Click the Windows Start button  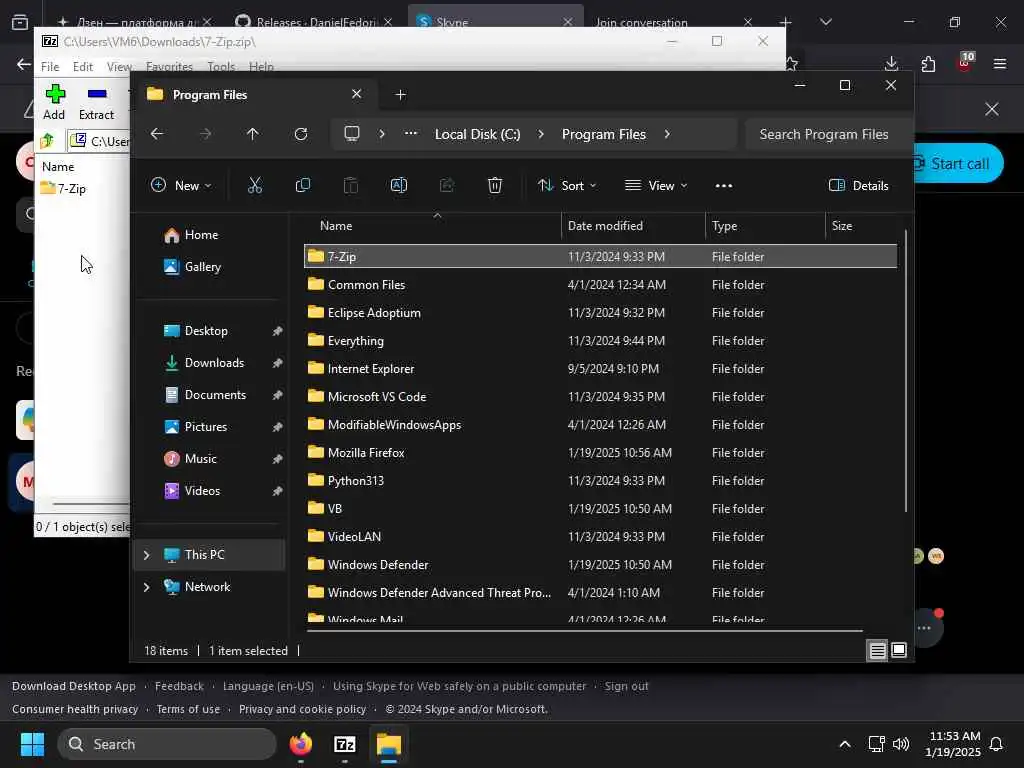point(32,744)
